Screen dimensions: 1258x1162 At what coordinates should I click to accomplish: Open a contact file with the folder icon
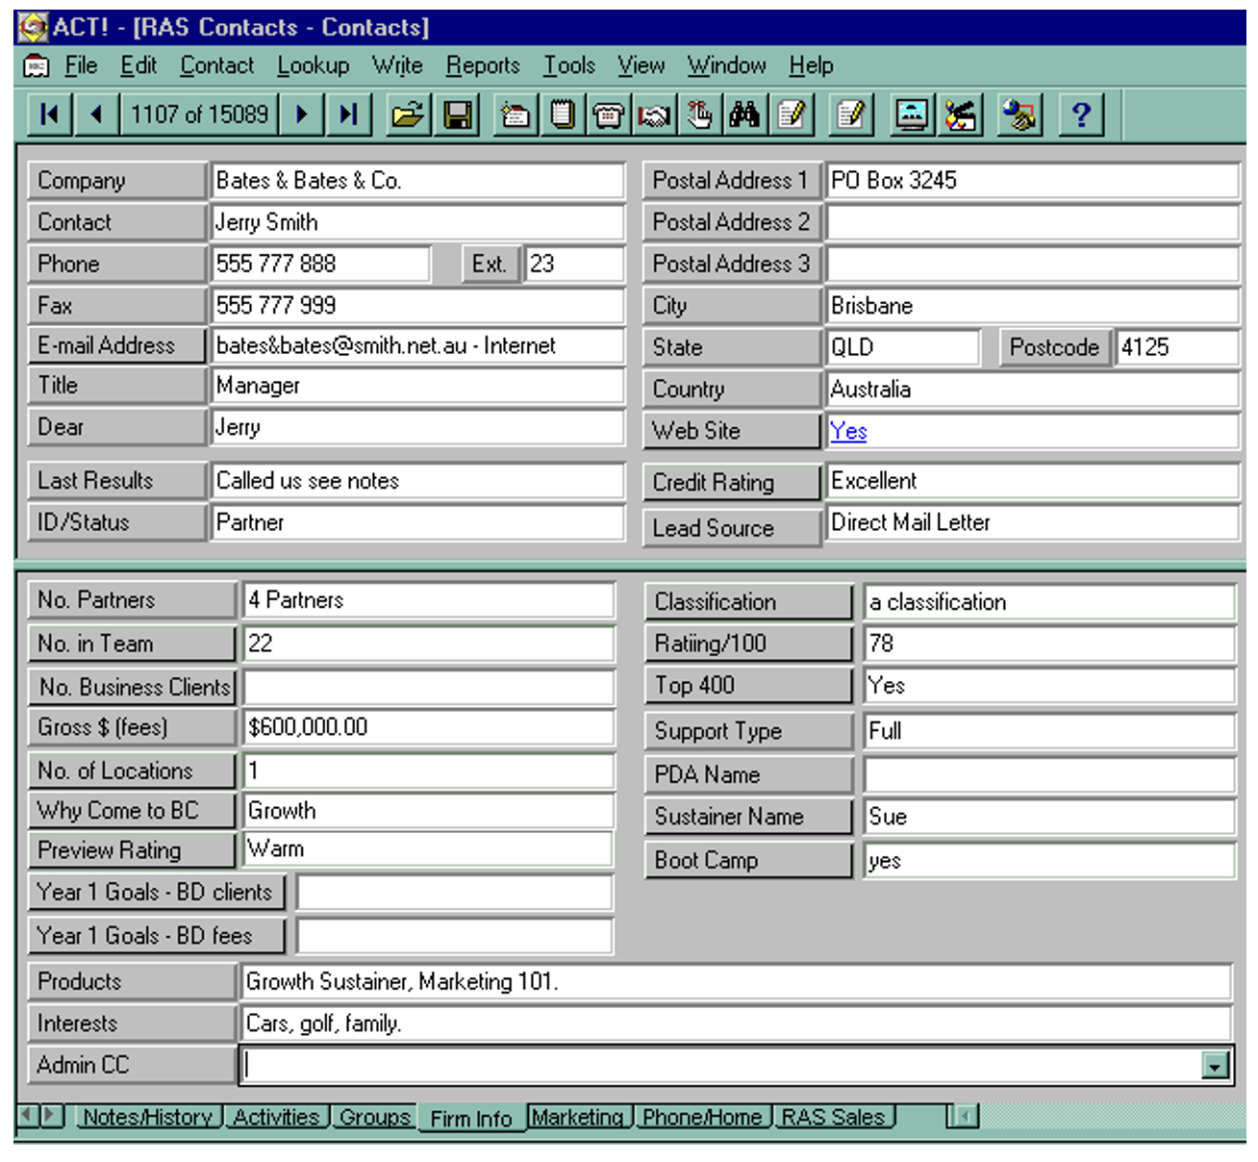coord(406,115)
